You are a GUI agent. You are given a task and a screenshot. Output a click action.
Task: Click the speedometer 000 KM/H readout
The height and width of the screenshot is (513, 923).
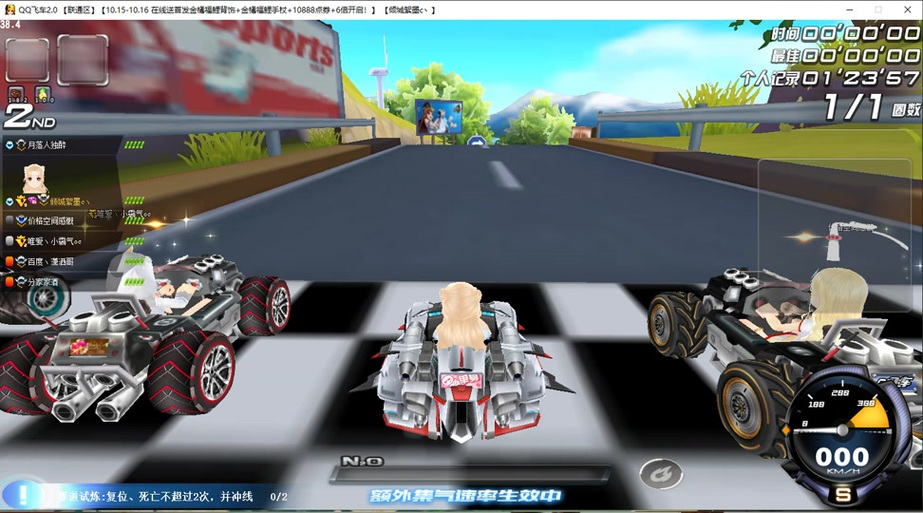842,460
